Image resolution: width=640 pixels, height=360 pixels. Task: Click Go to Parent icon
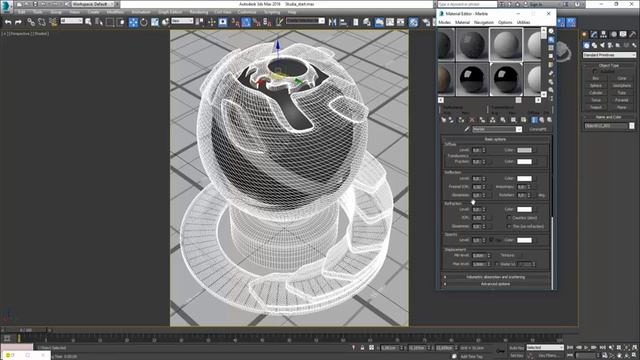(x=542, y=120)
